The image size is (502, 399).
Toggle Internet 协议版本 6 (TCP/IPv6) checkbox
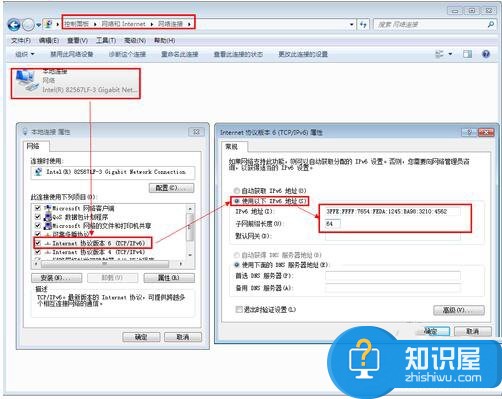tap(38, 243)
